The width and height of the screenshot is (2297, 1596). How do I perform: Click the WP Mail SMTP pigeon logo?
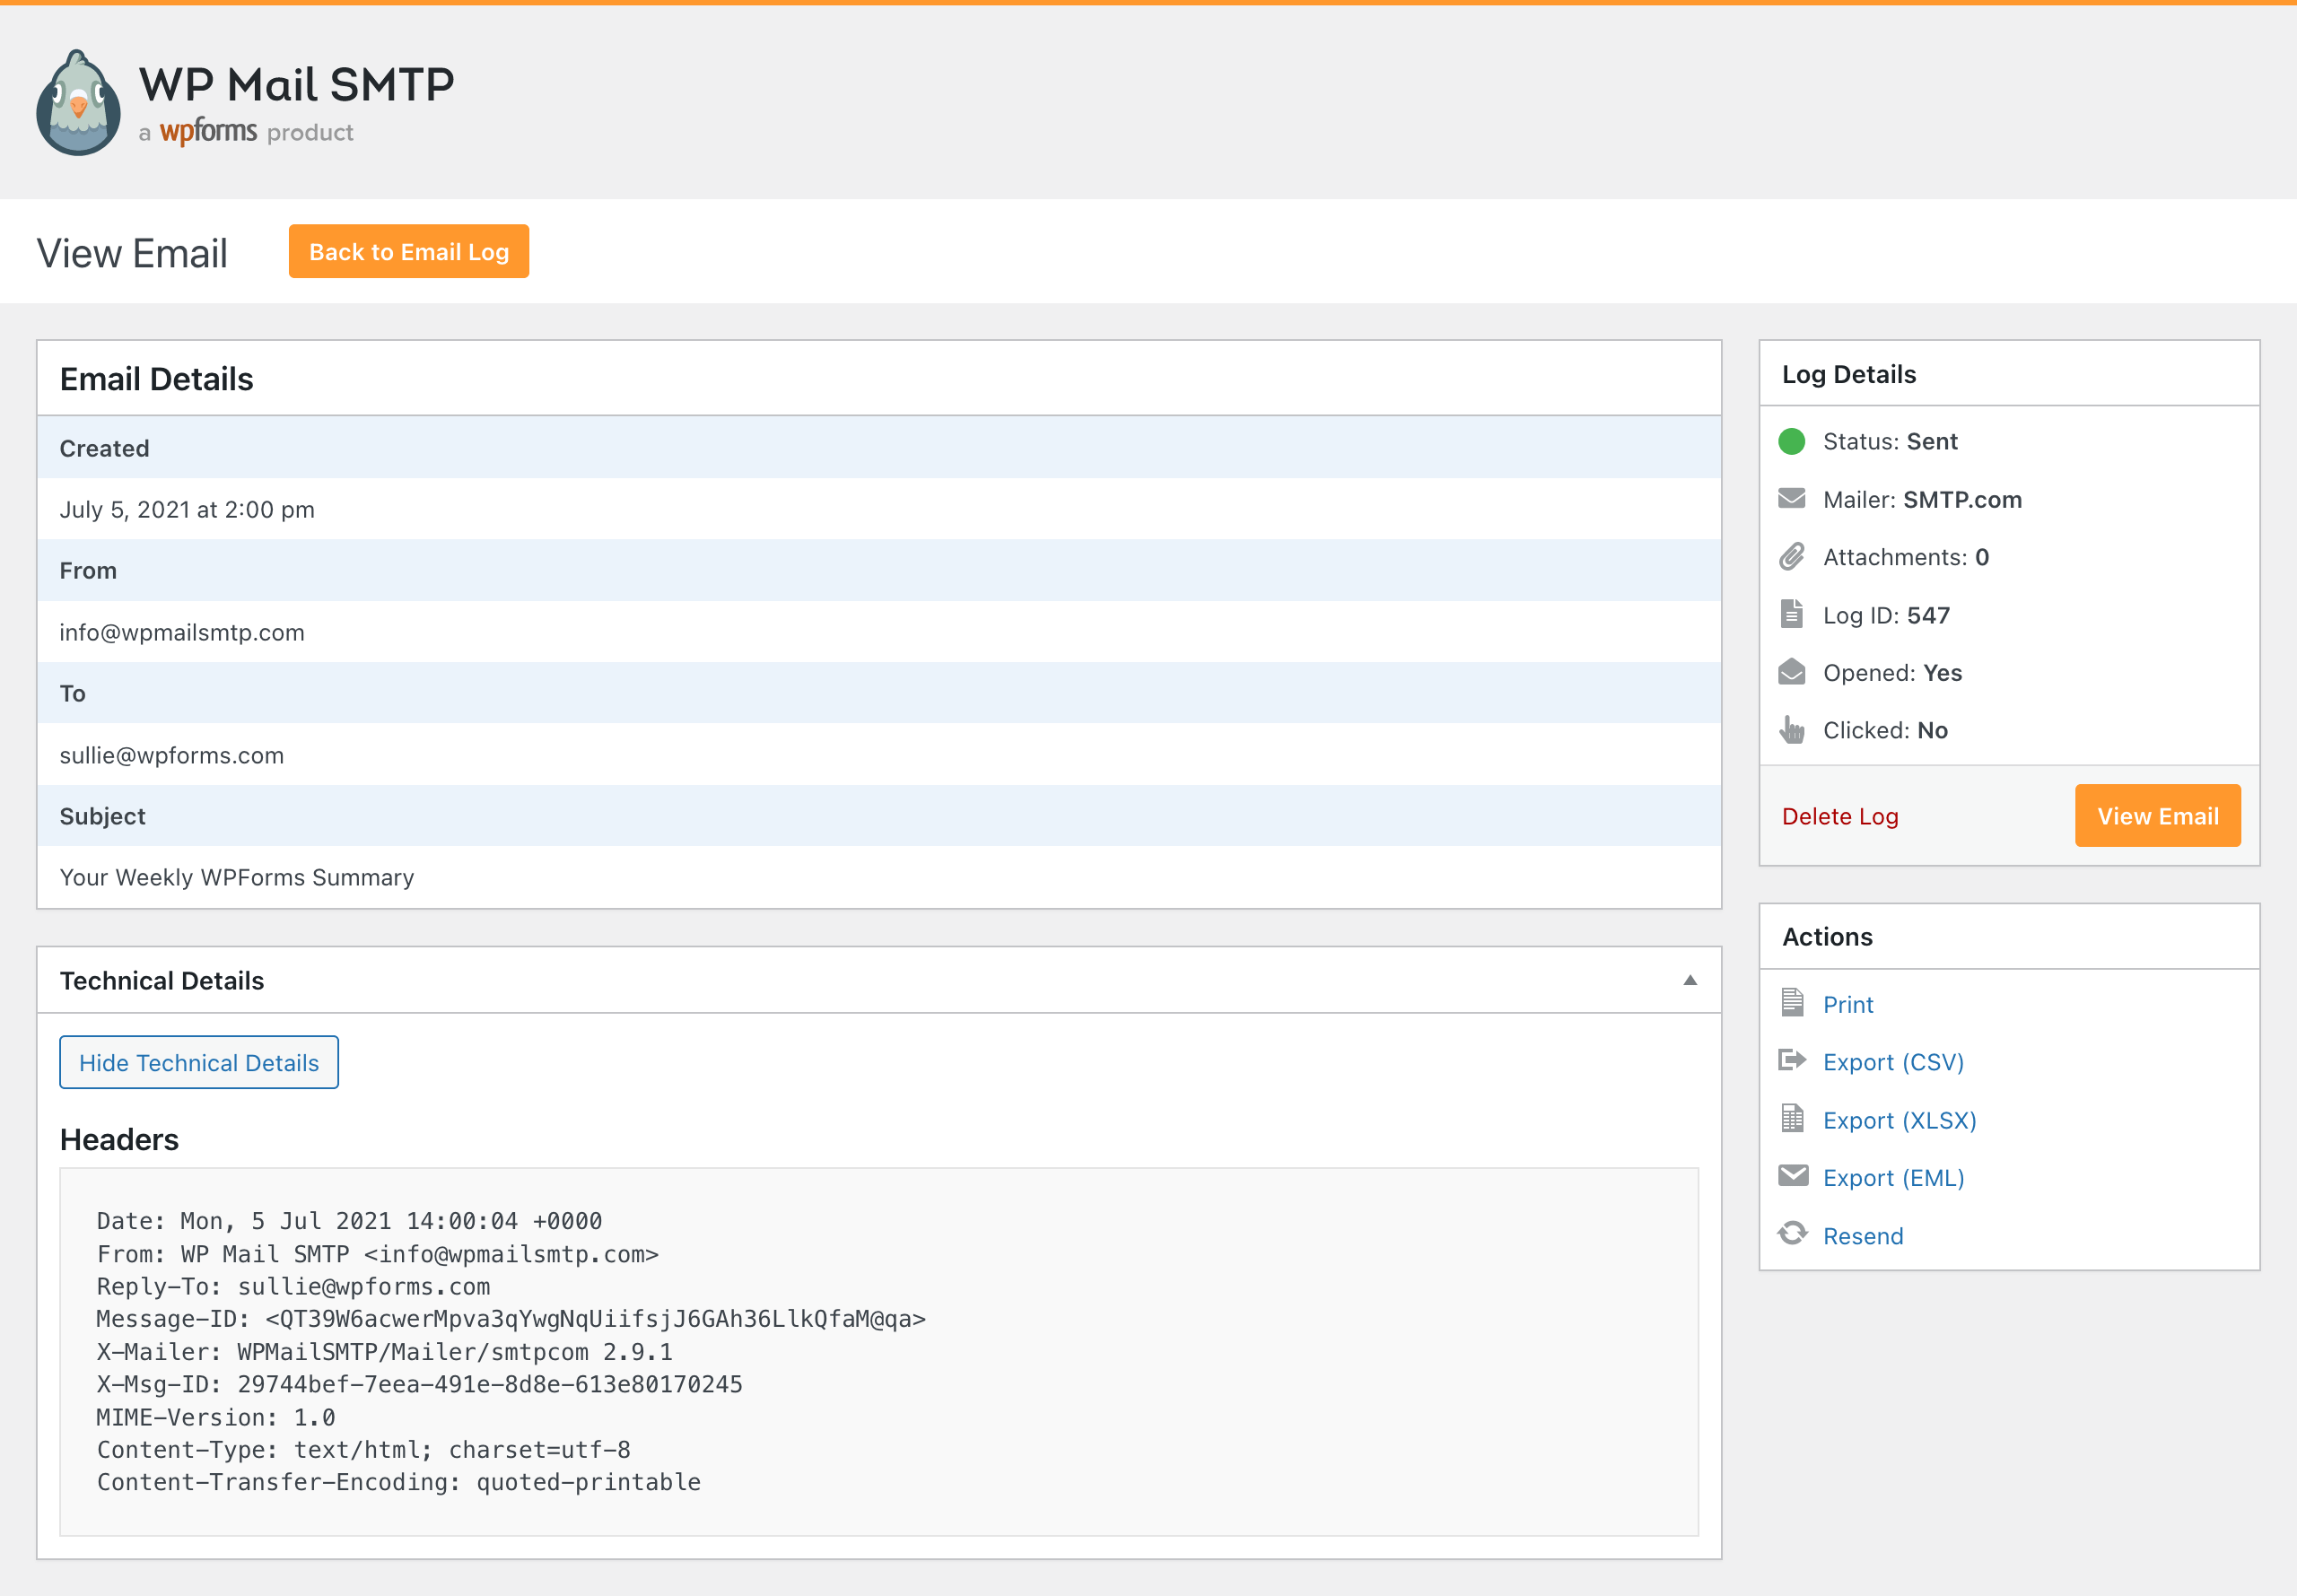pos(78,104)
